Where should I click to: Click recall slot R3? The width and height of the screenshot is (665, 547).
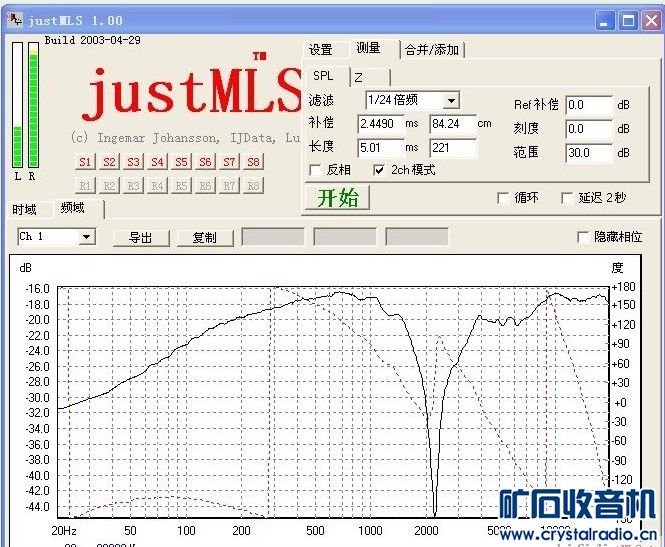133,186
